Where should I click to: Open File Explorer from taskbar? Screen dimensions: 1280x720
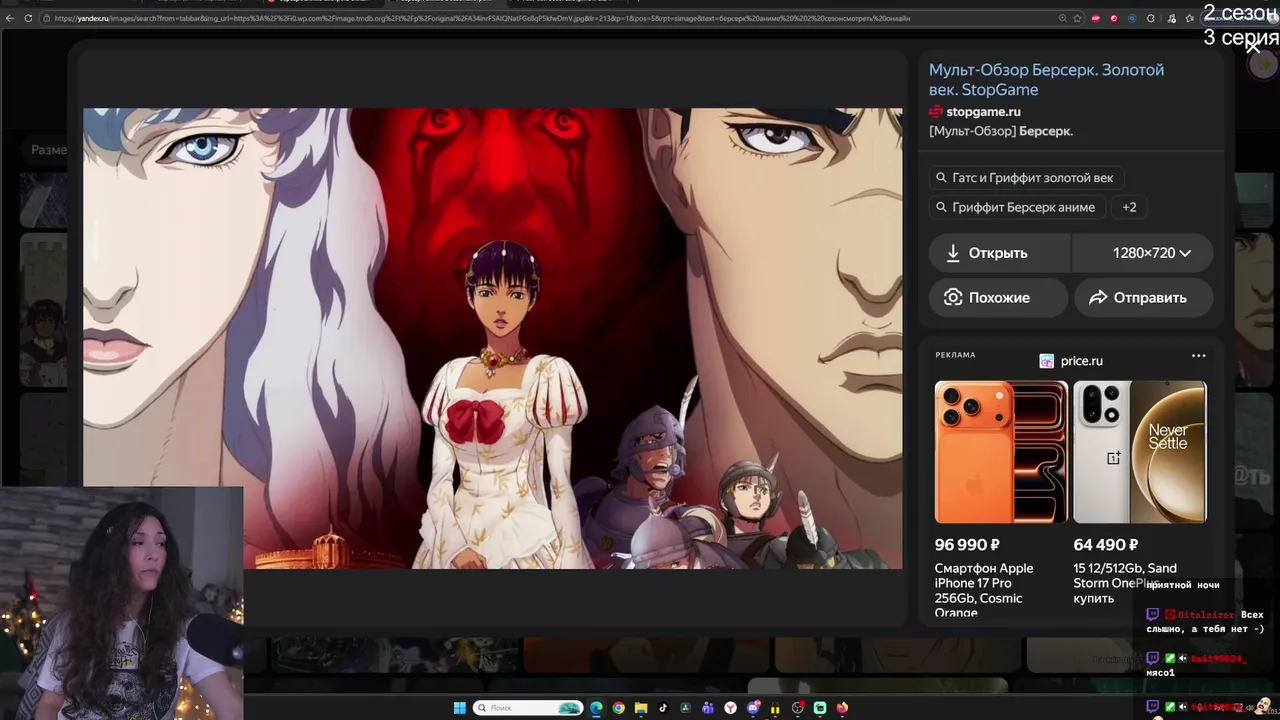[641, 708]
